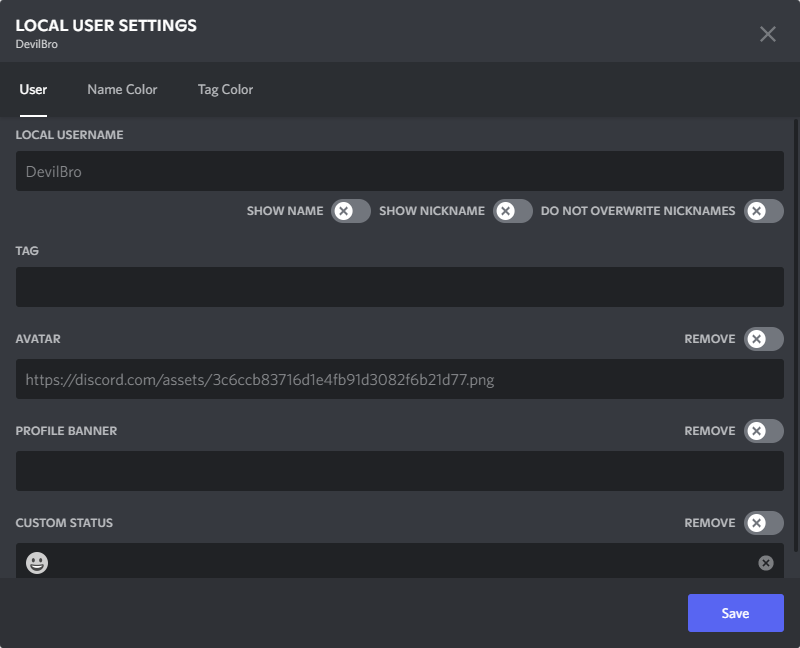Click the Local User Settings title

pyautogui.click(x=105, y=25)
